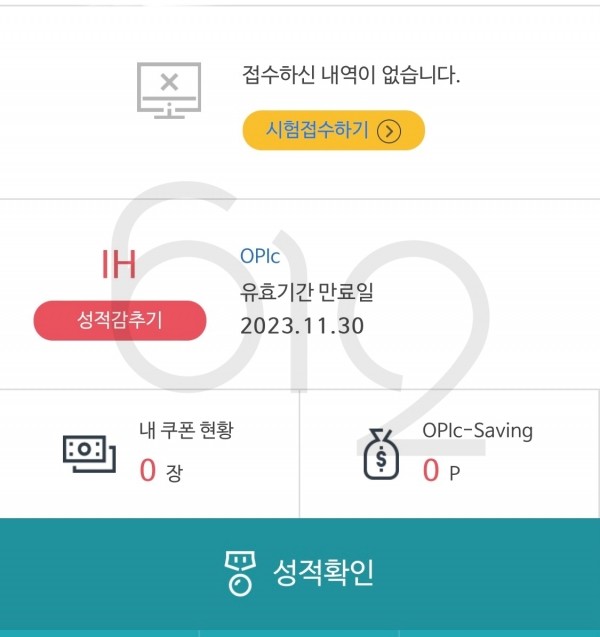The image size is (600, 637).
Task: Hide score with 성적감추기 button
Action: tap(120, 320)
